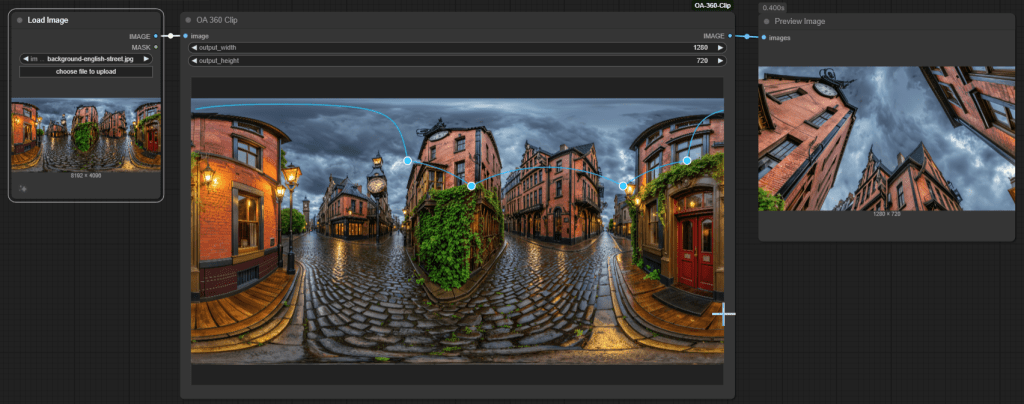Increase output_height using the right arrow next to 720

click(720, 61)
